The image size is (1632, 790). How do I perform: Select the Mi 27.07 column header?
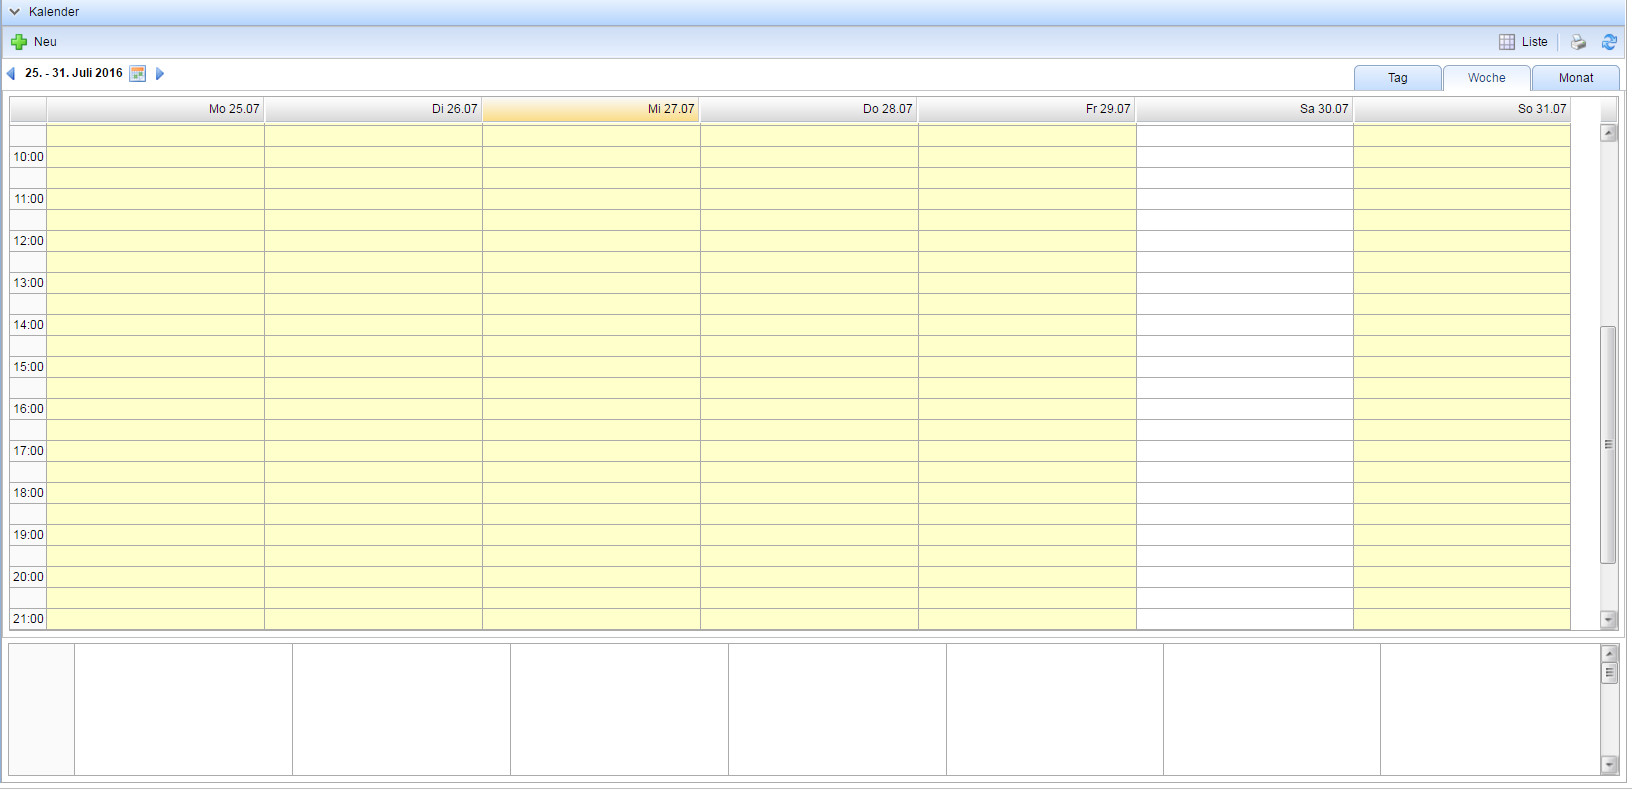pyautogui.click(x=591, y=109)
